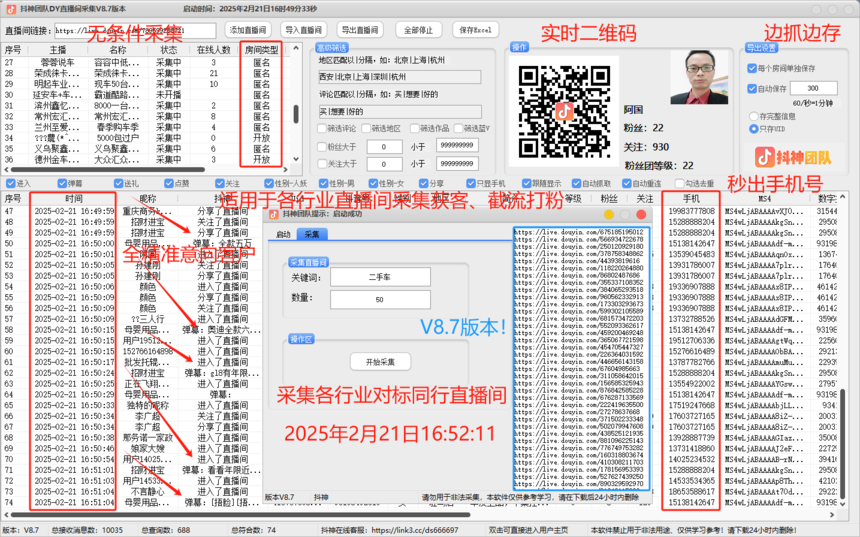Enable the 筛选地区 checkbox

point(366,128)
